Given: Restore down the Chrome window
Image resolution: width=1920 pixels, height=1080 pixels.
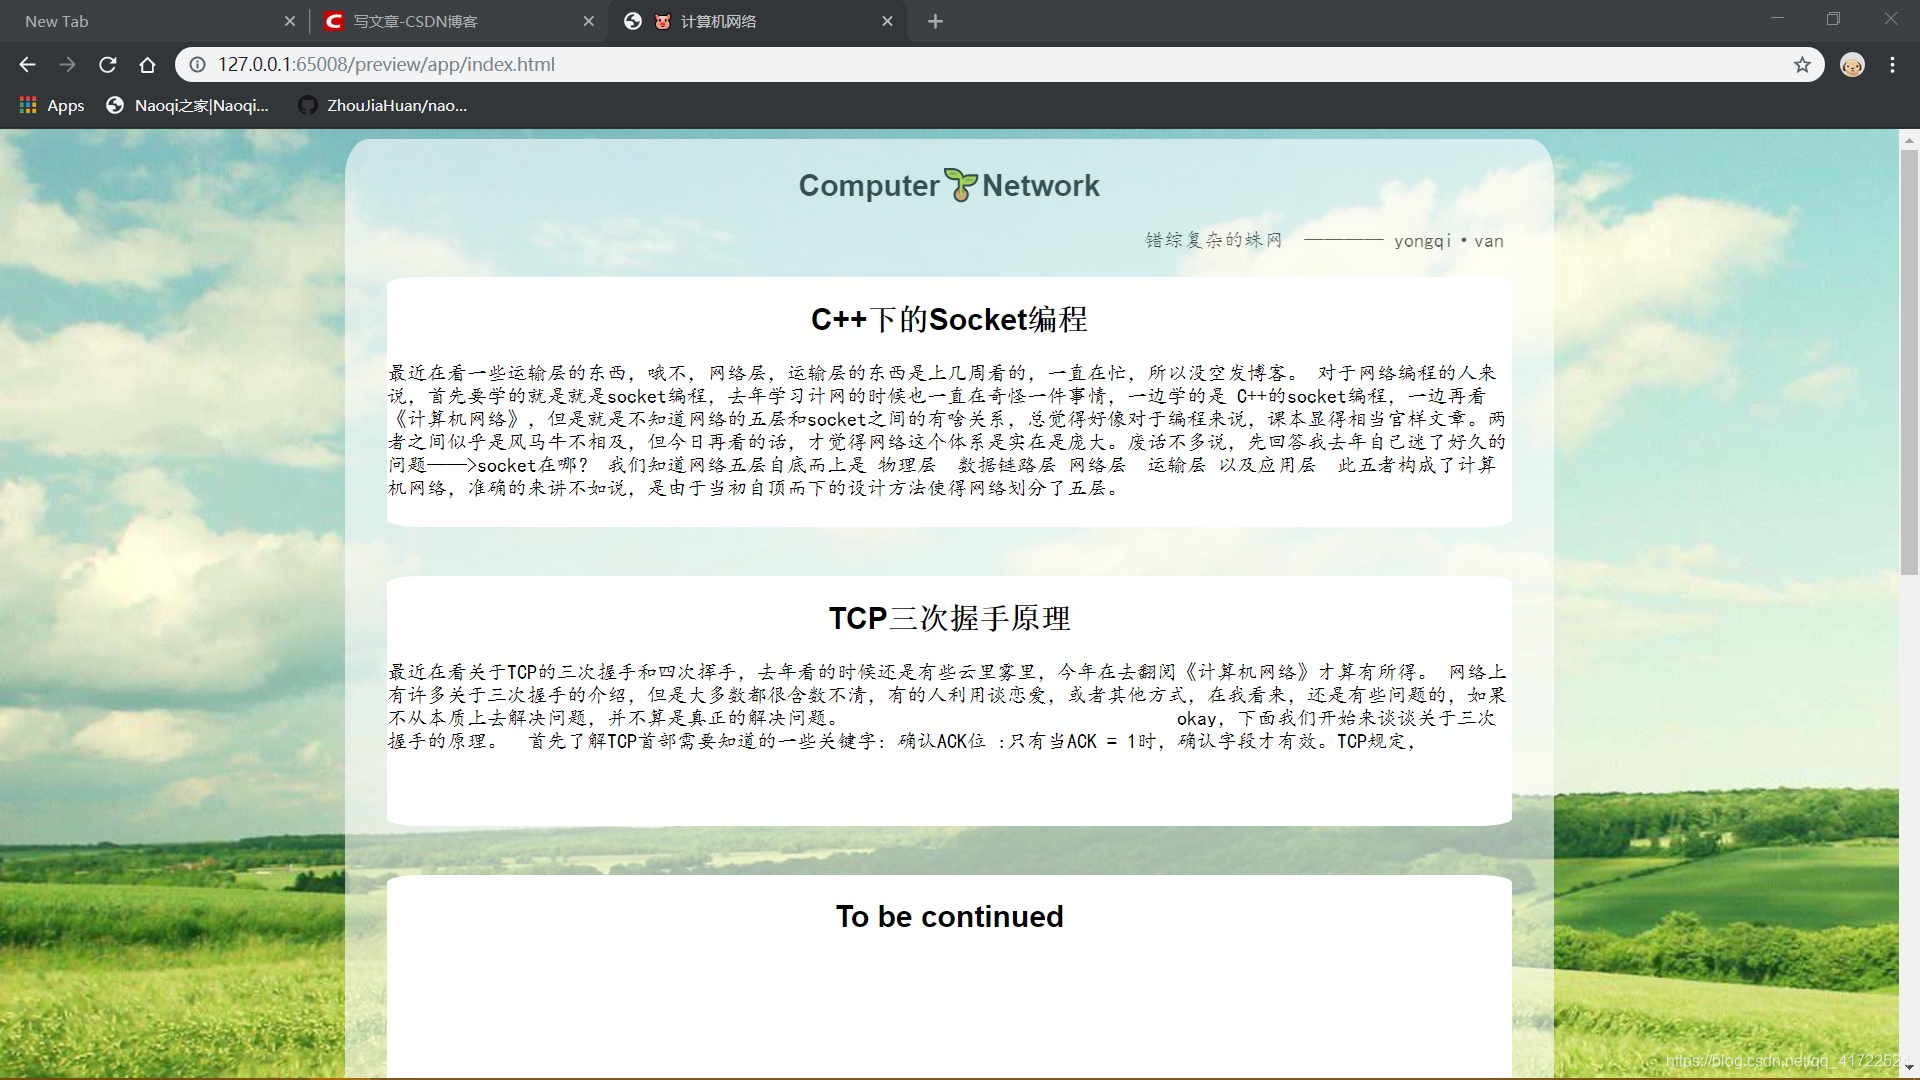Looking at the screenshot, I should tap(1833, 19).
